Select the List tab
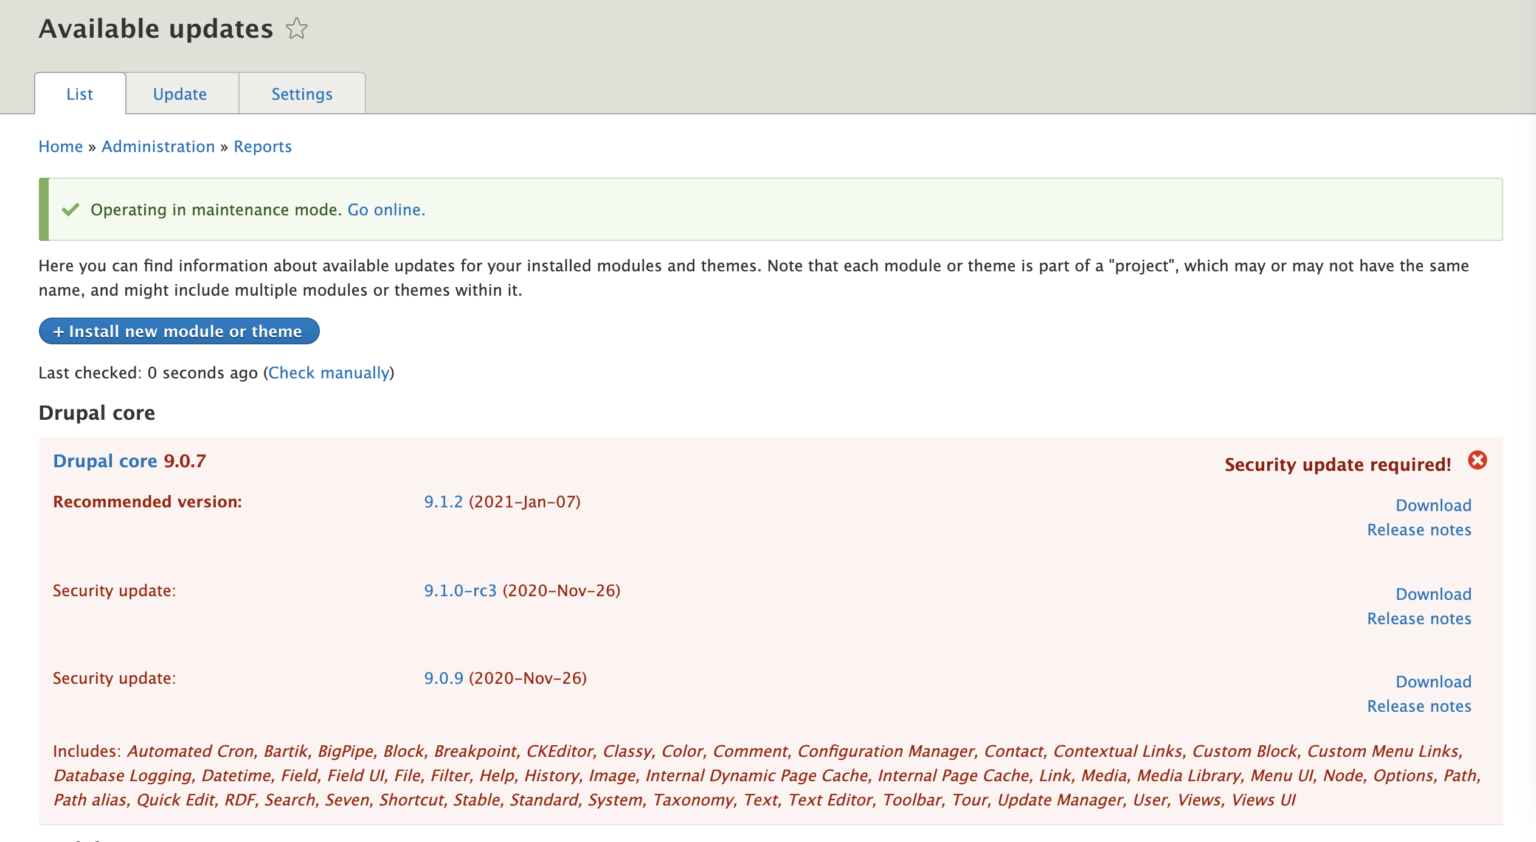Screen dimensions: 1536x842 coord(79,93)
